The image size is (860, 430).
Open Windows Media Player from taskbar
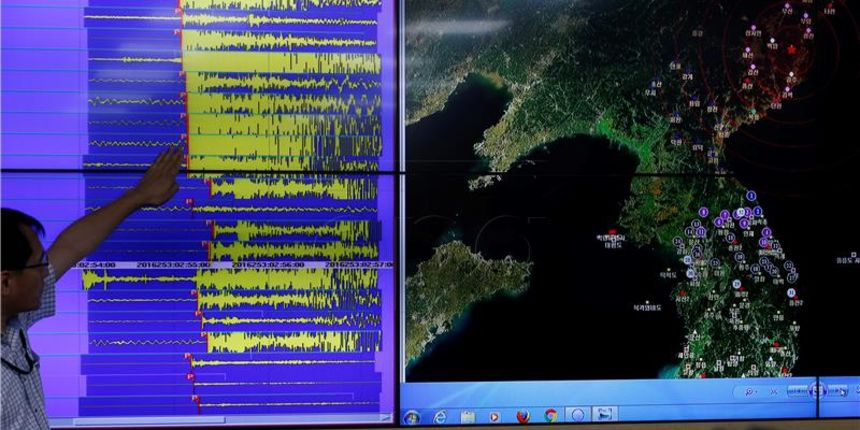point(495,417)
